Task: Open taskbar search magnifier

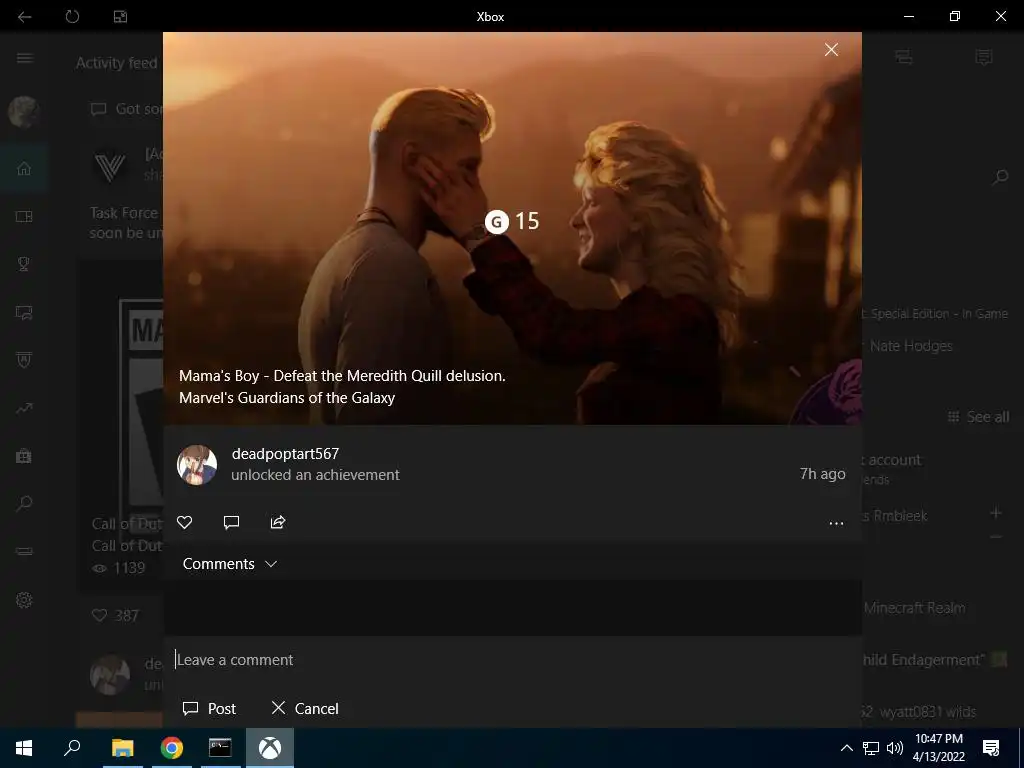Action: pos(72,748)
